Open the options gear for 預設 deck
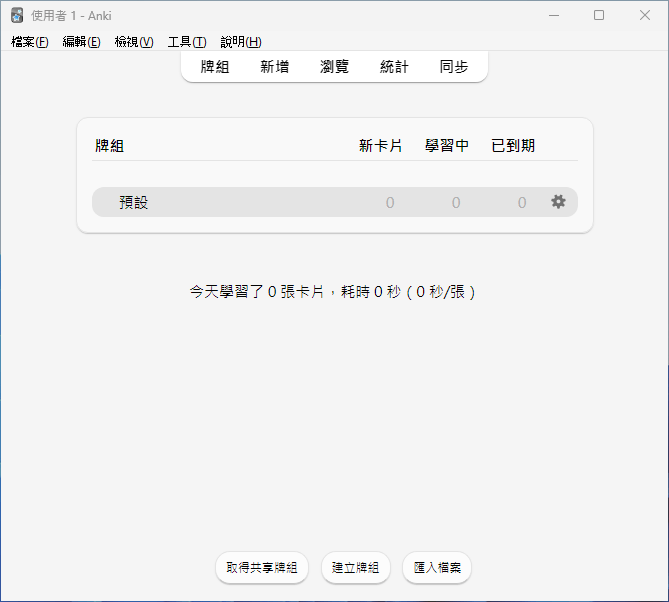 pyautogui.click(x=558, y=202)
